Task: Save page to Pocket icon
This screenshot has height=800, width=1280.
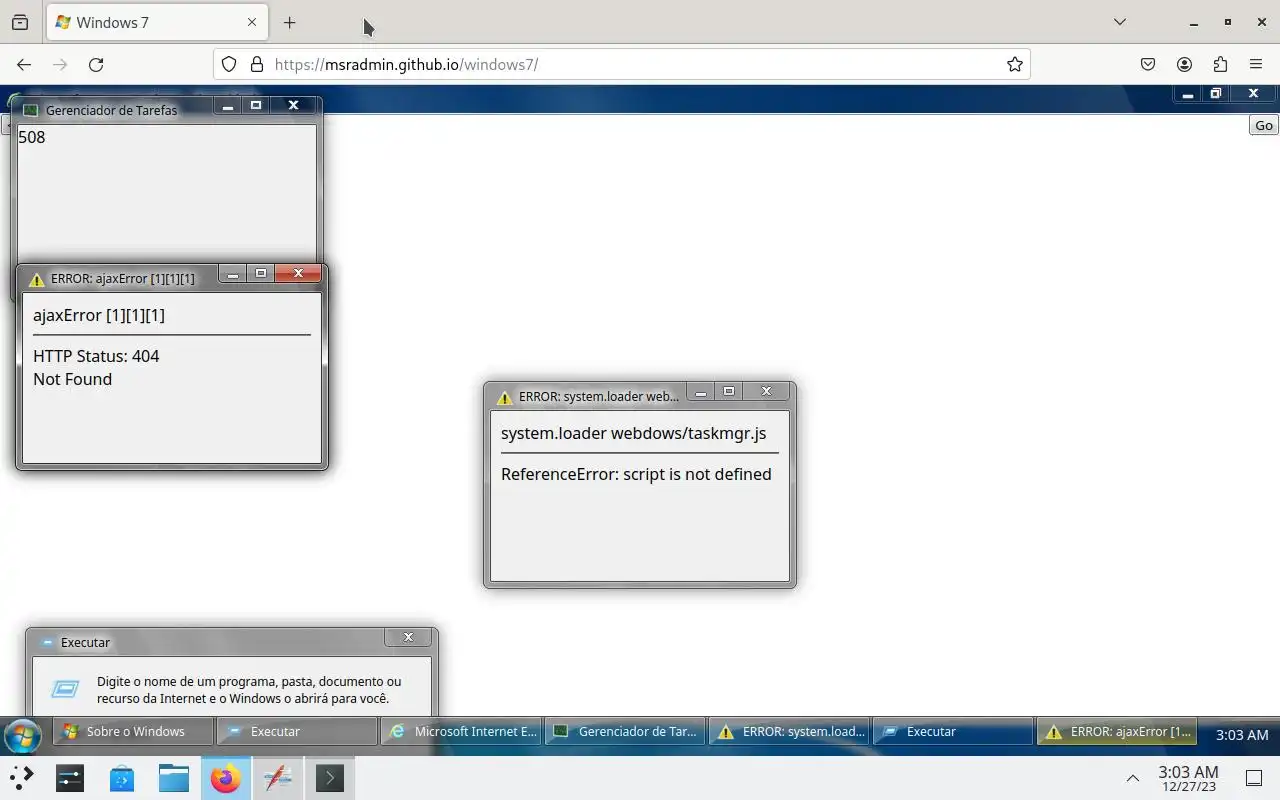Action: tap(1148, 64)
